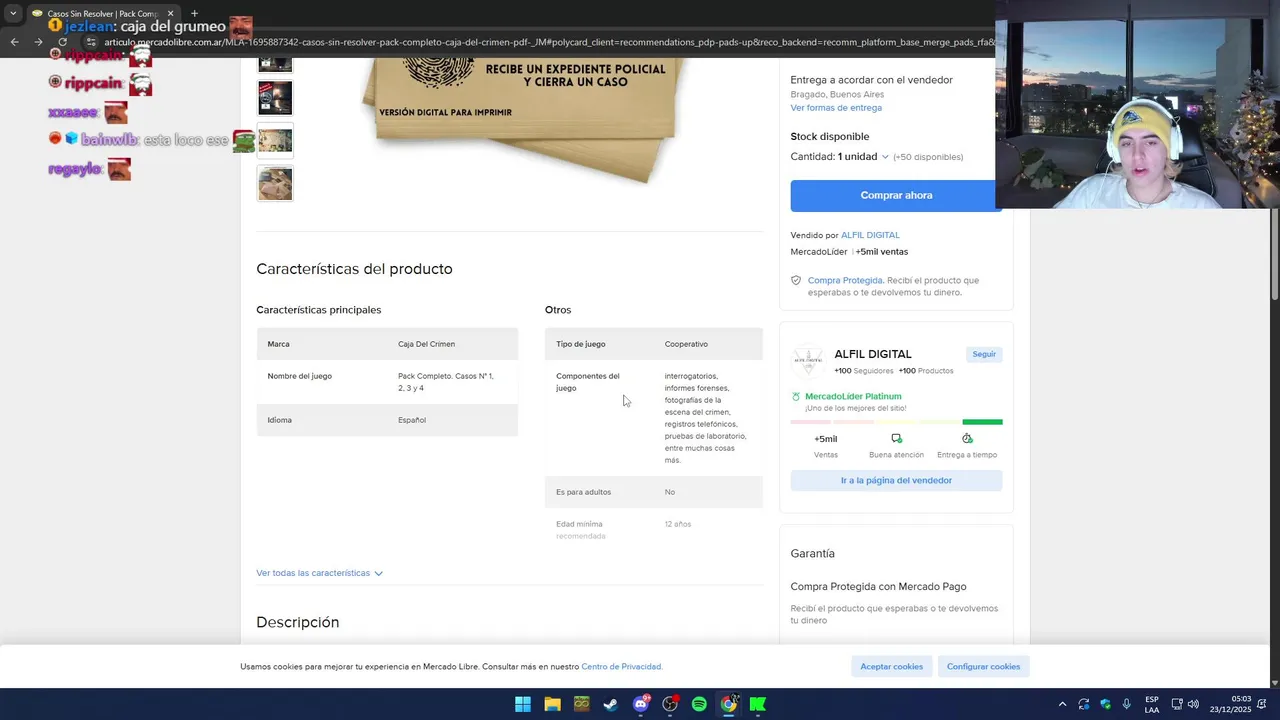Open Steam from the taskbar
This screenshot has height=720, width=1280.
611,704
